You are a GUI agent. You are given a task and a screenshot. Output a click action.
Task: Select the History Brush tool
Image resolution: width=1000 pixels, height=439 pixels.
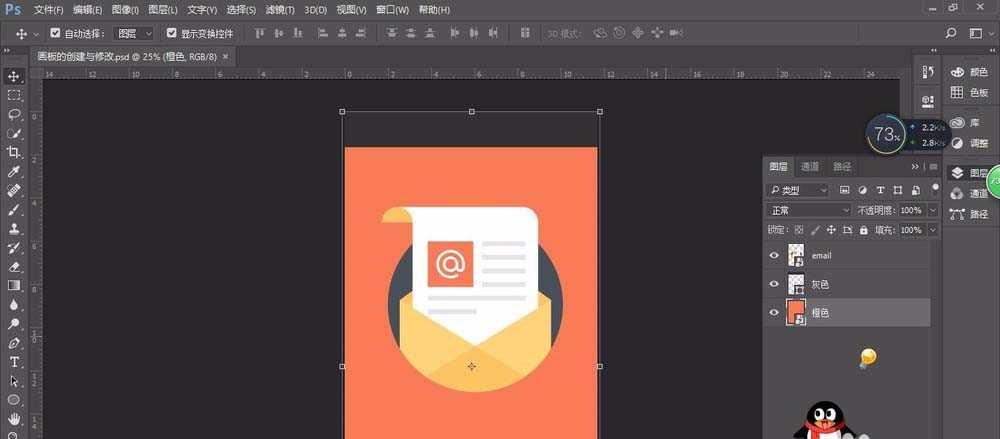point(13,248)
